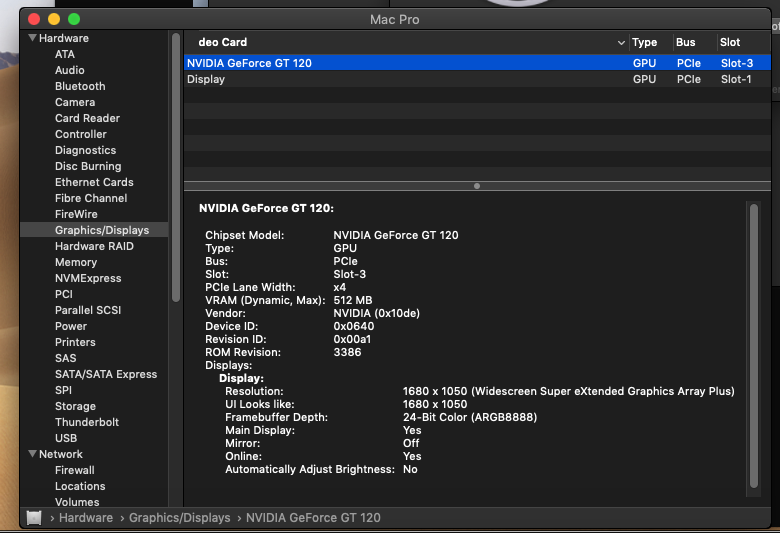Grab the split pane divider handle
Viewport: 780px width, 533px height.
click(x=477, y=186)
